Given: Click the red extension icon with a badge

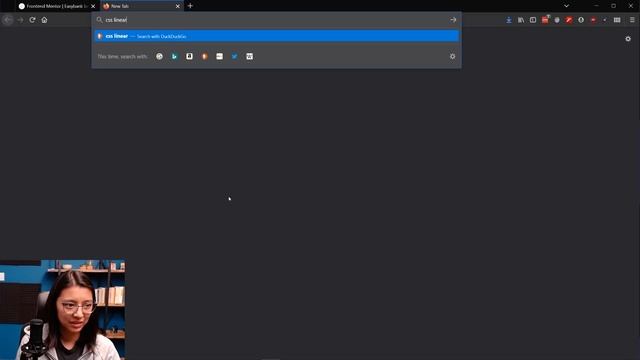Looking at the screenshot, I should pos(545,19).
